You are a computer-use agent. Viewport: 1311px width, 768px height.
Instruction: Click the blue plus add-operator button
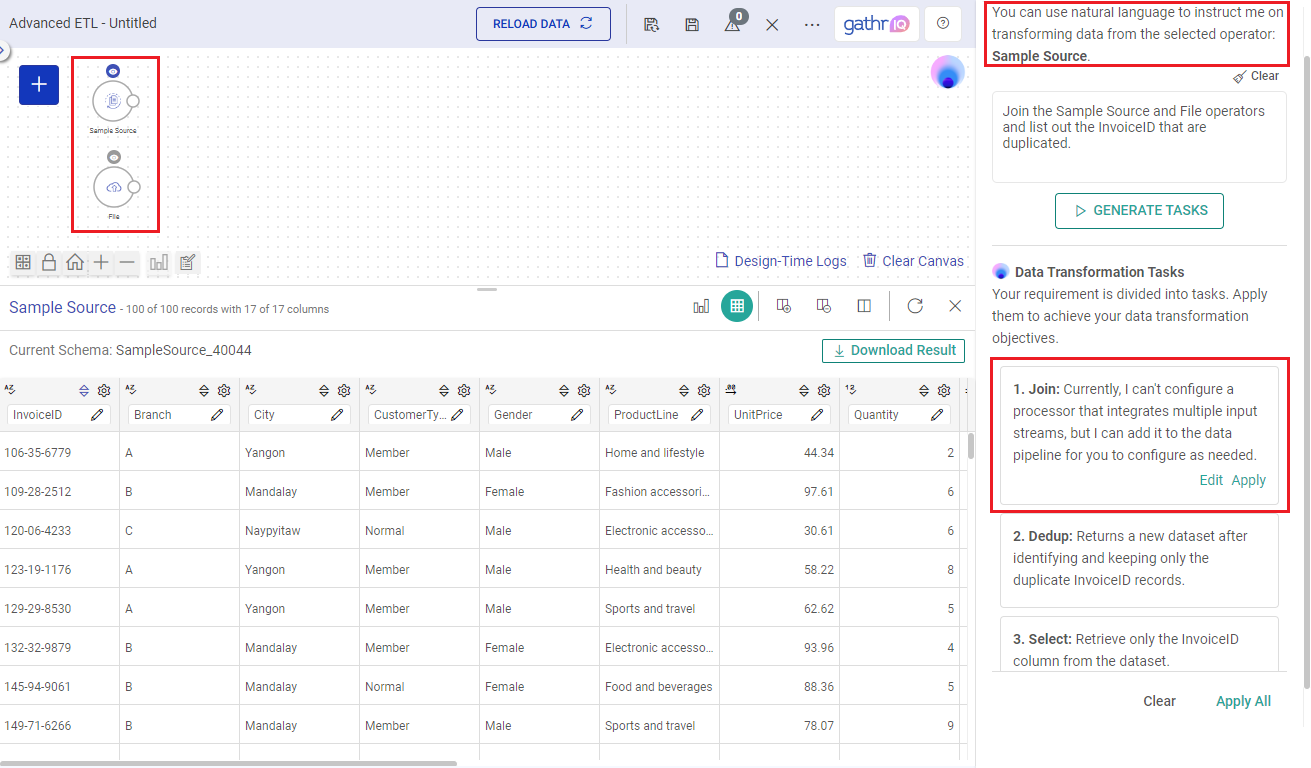(39, 85)
